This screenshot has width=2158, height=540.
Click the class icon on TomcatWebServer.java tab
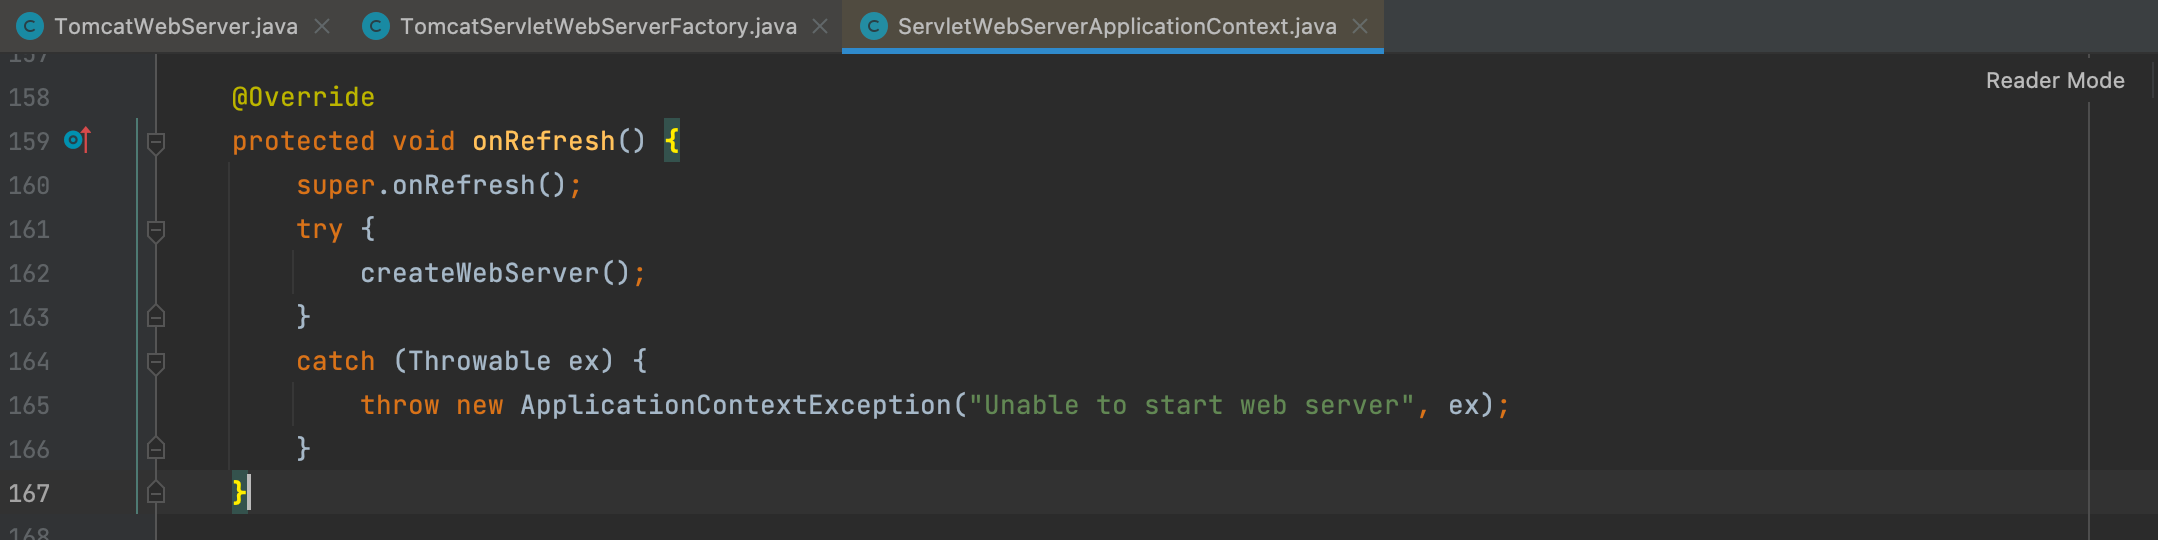(30, 26)
